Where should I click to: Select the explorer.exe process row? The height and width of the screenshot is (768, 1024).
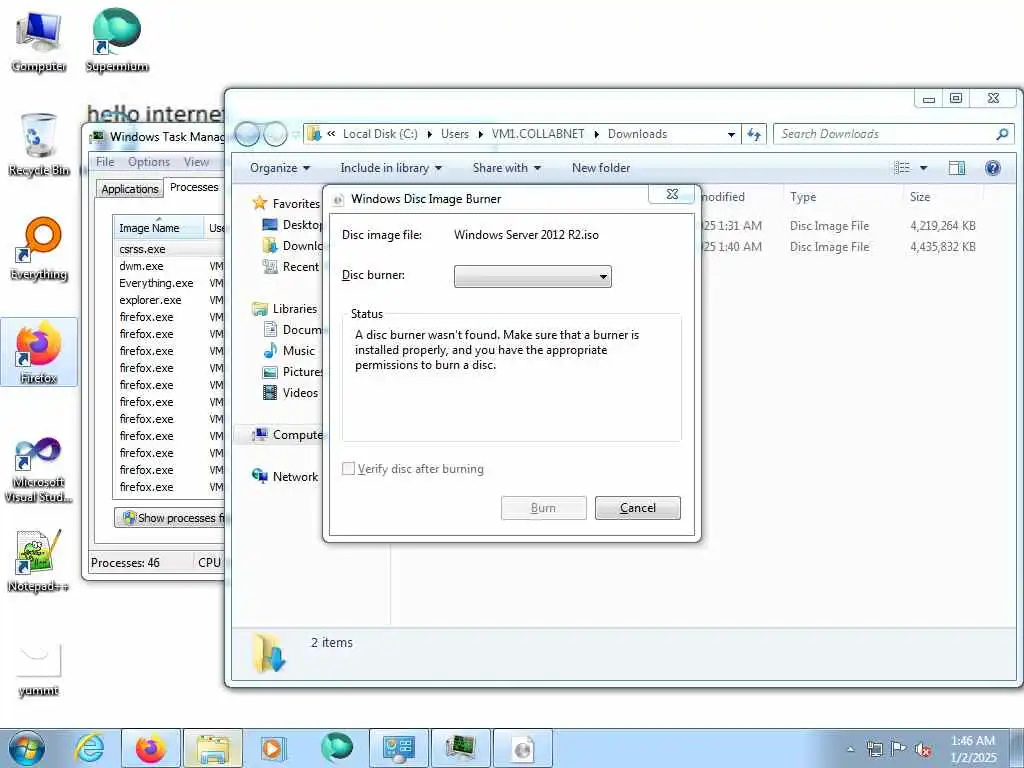tap(170, 300)
